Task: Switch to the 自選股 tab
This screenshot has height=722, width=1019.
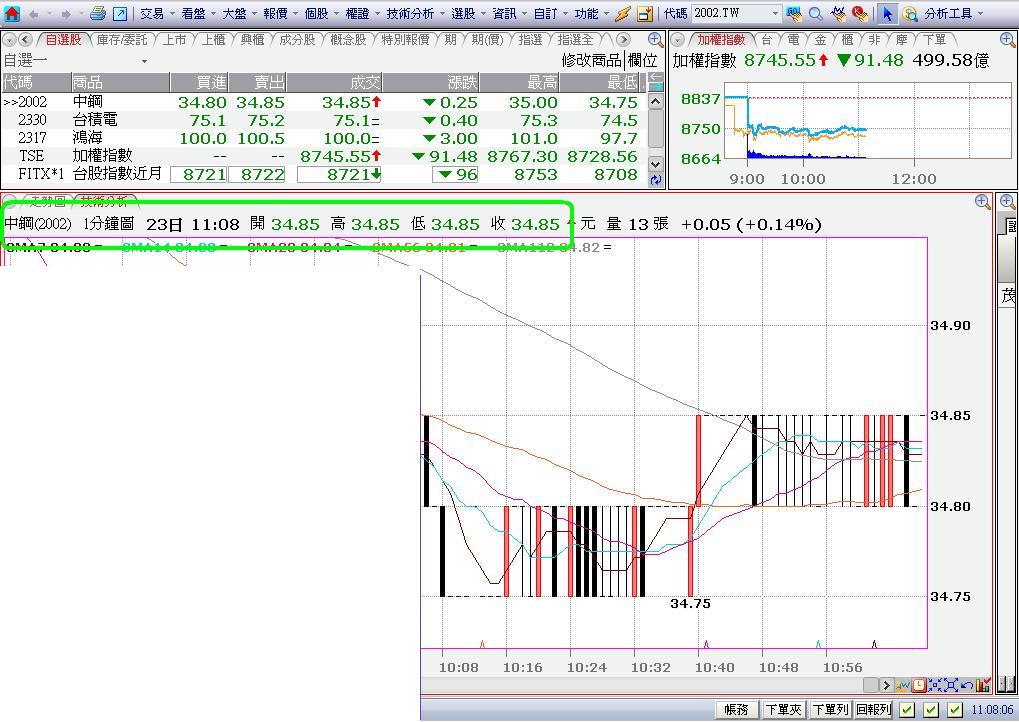Action: pos(64,40)
